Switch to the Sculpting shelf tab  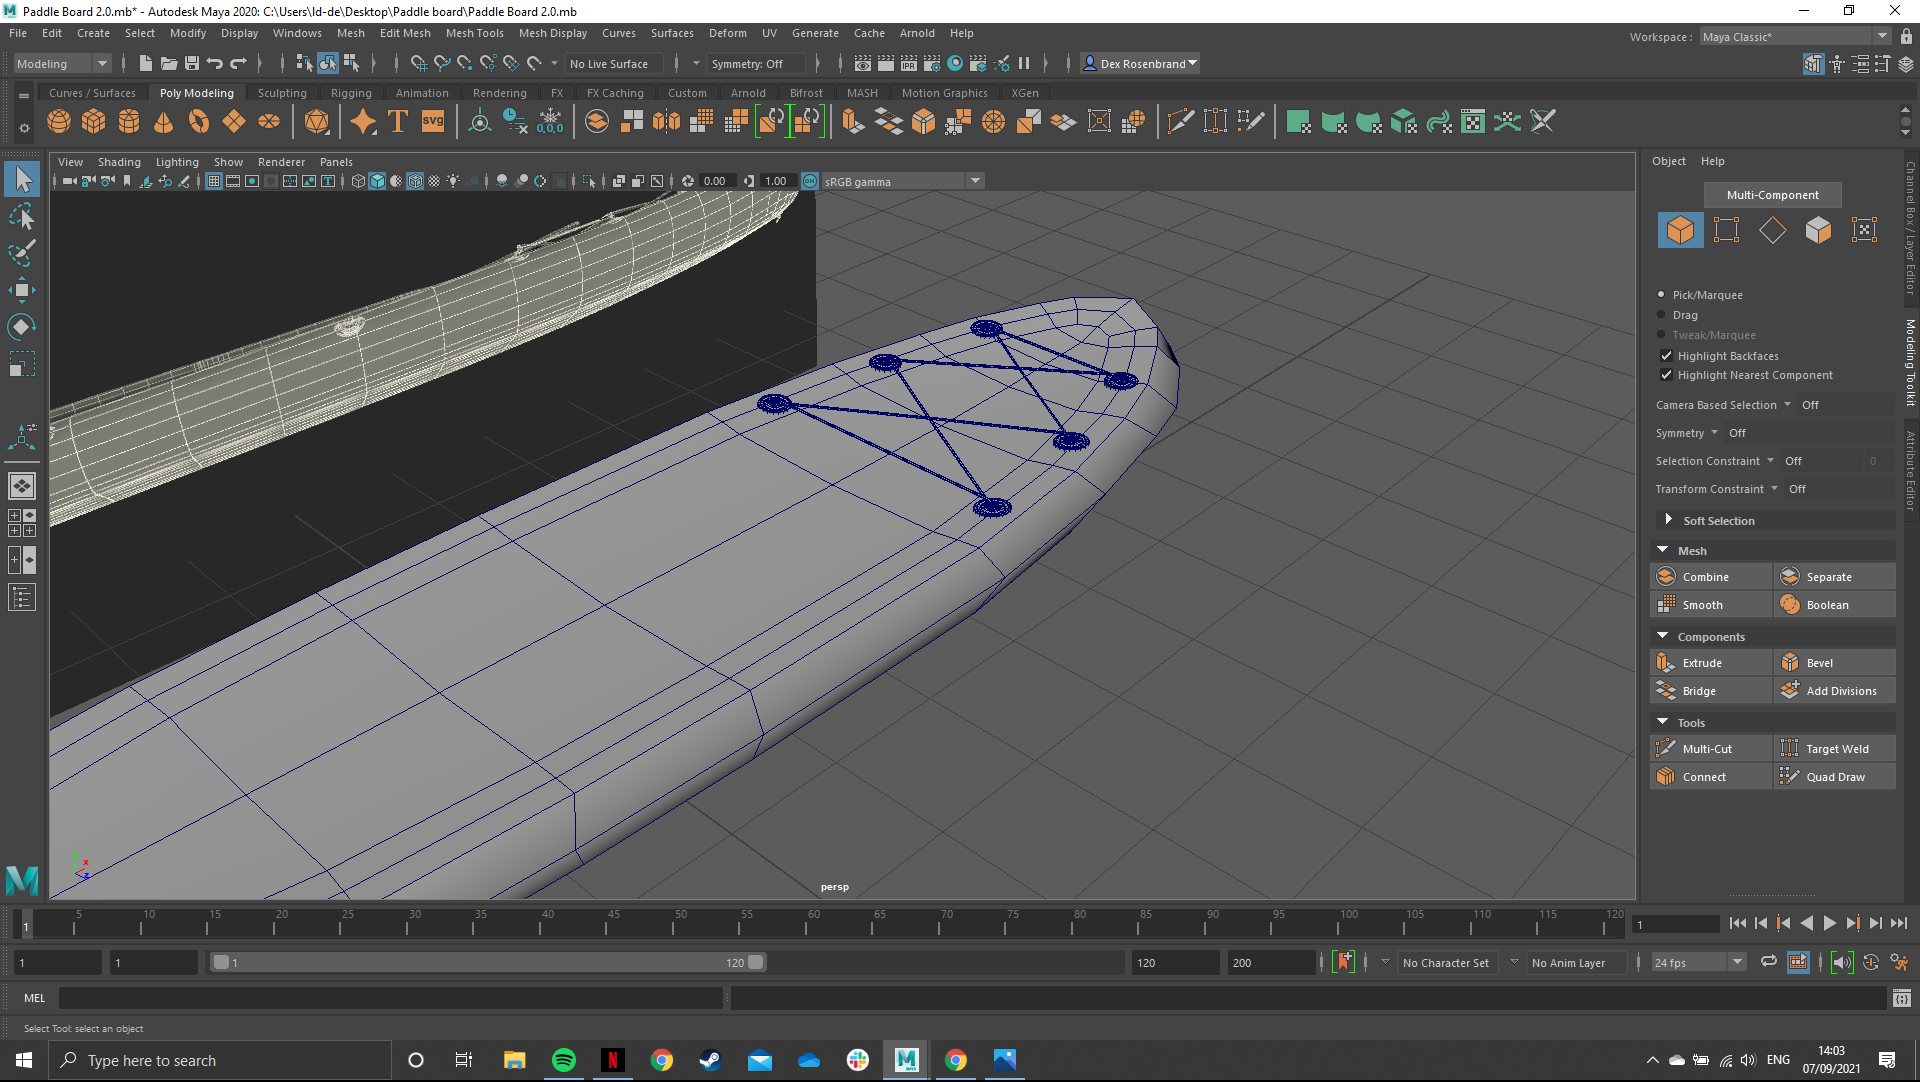click(282, 93)
